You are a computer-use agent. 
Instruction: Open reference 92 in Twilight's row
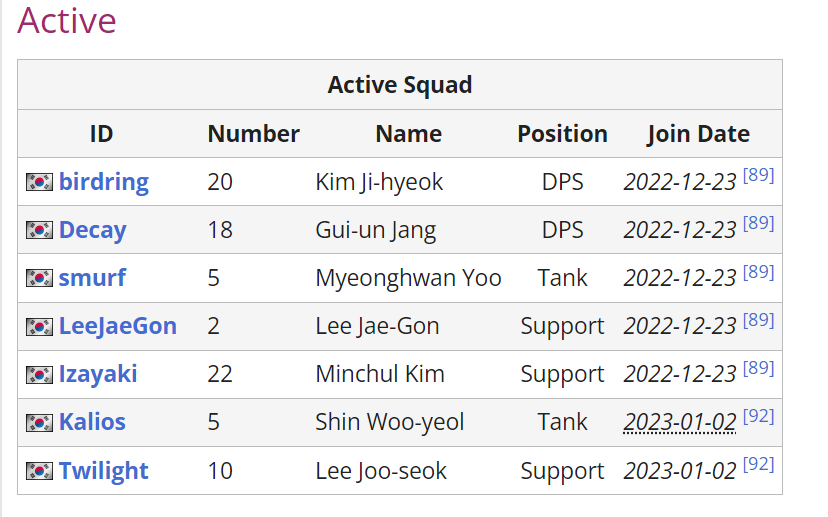click(x=758, y=464)
